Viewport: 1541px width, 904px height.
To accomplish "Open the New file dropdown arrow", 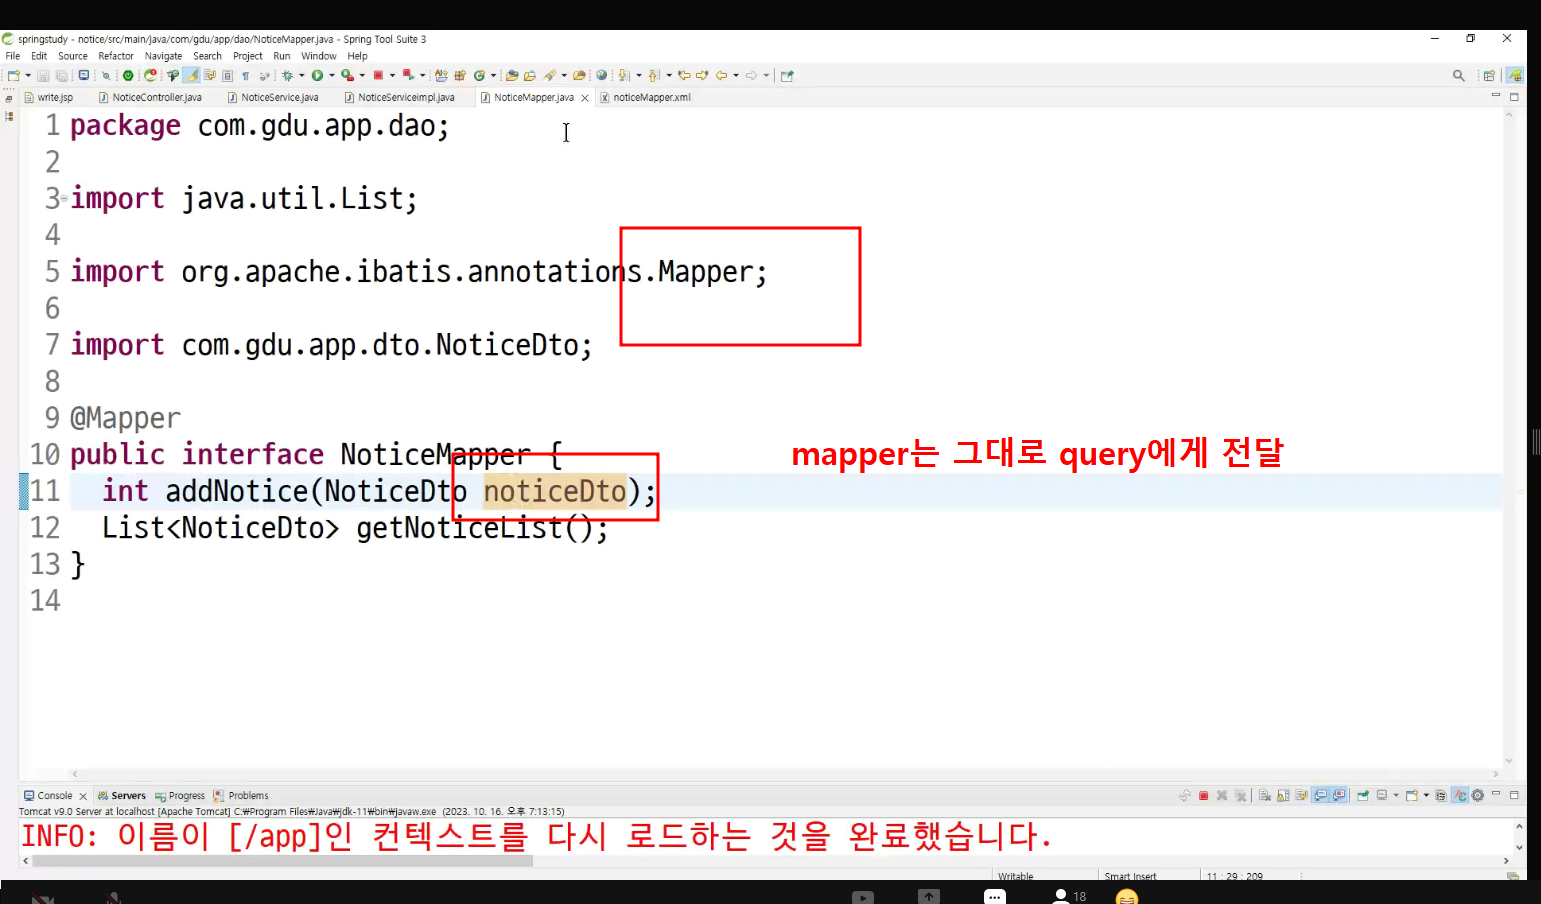I will (28, 75).
